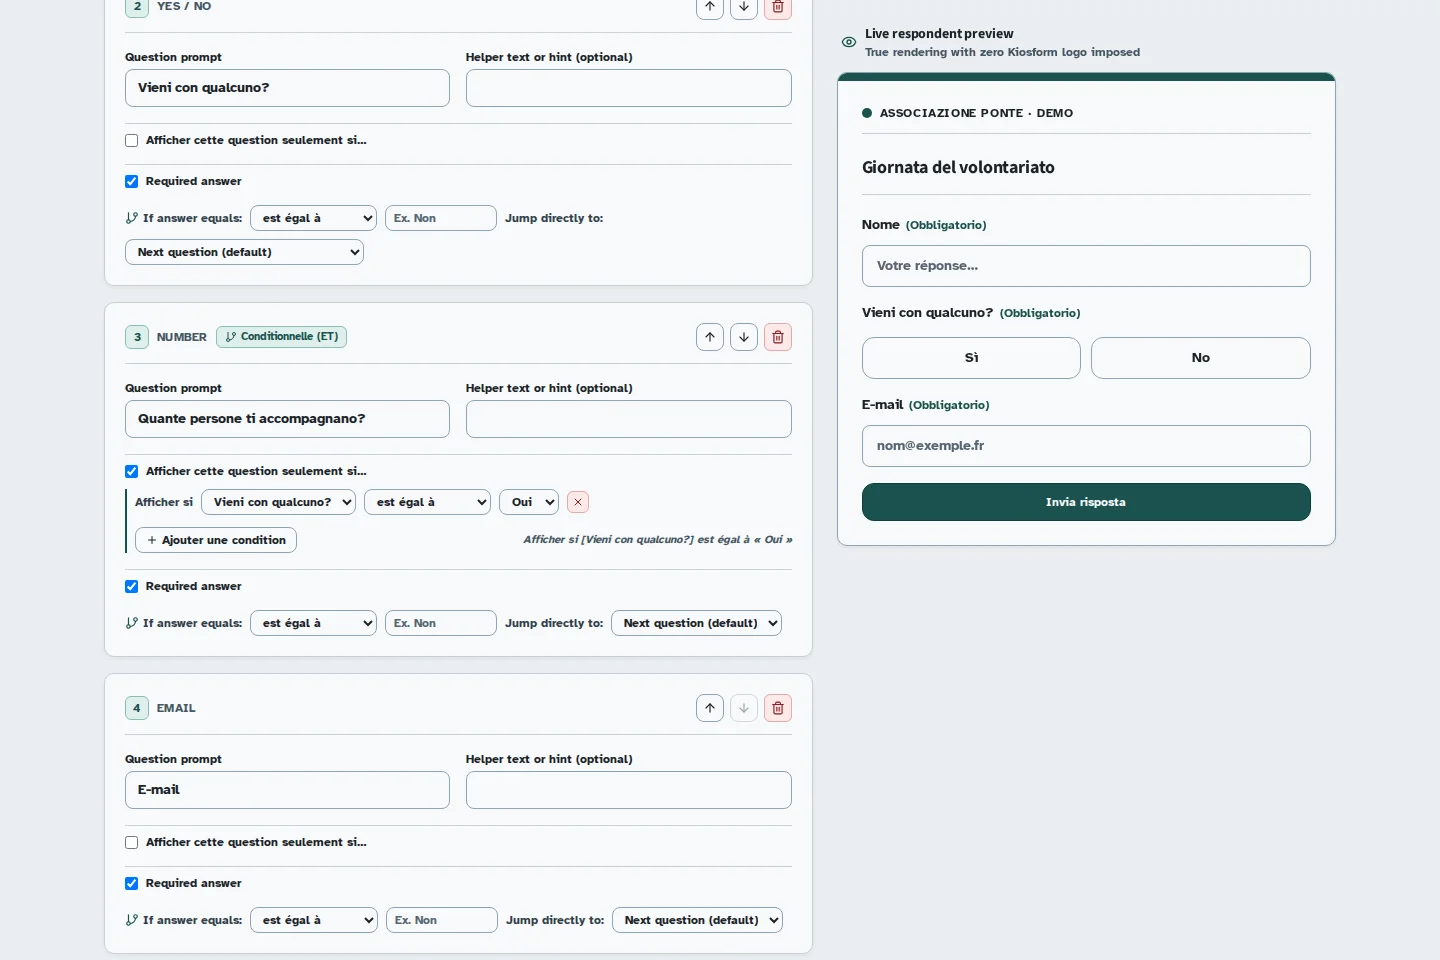Click the Nome field in preview
Screen dimensions: 1440x960
click(x=1086, y=266)
